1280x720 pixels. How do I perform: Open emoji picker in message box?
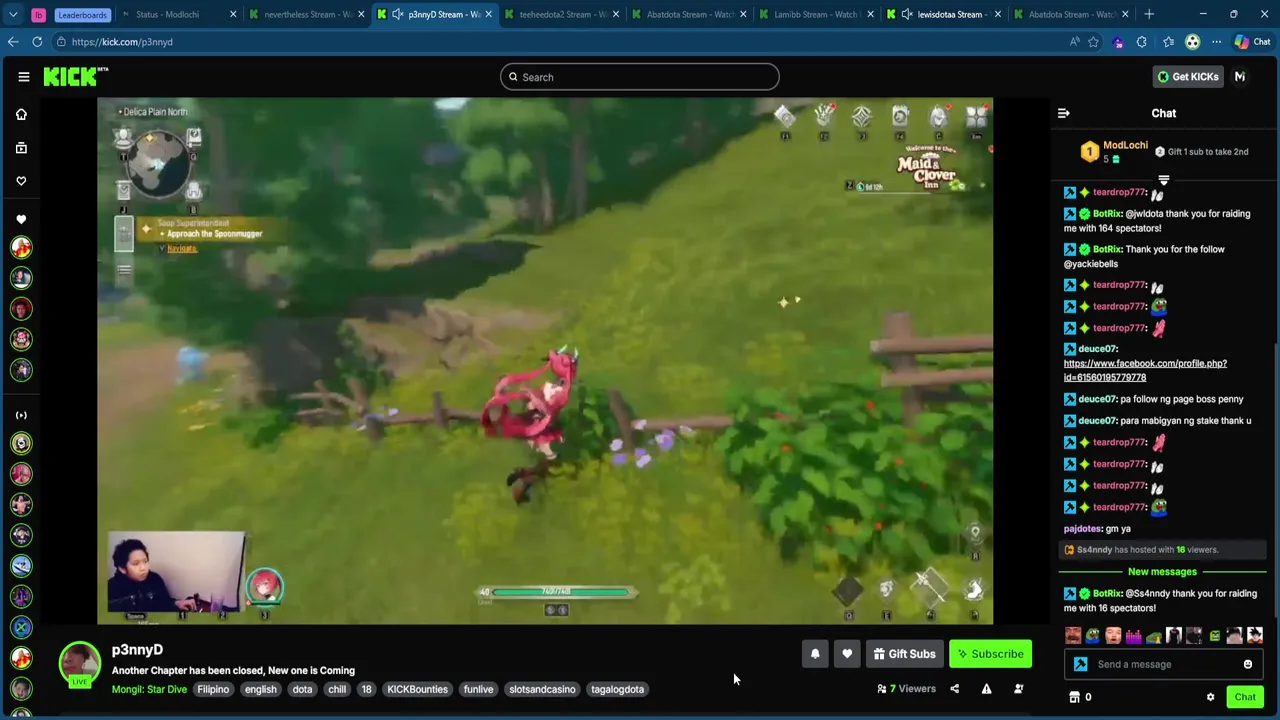pos(1248,664)
